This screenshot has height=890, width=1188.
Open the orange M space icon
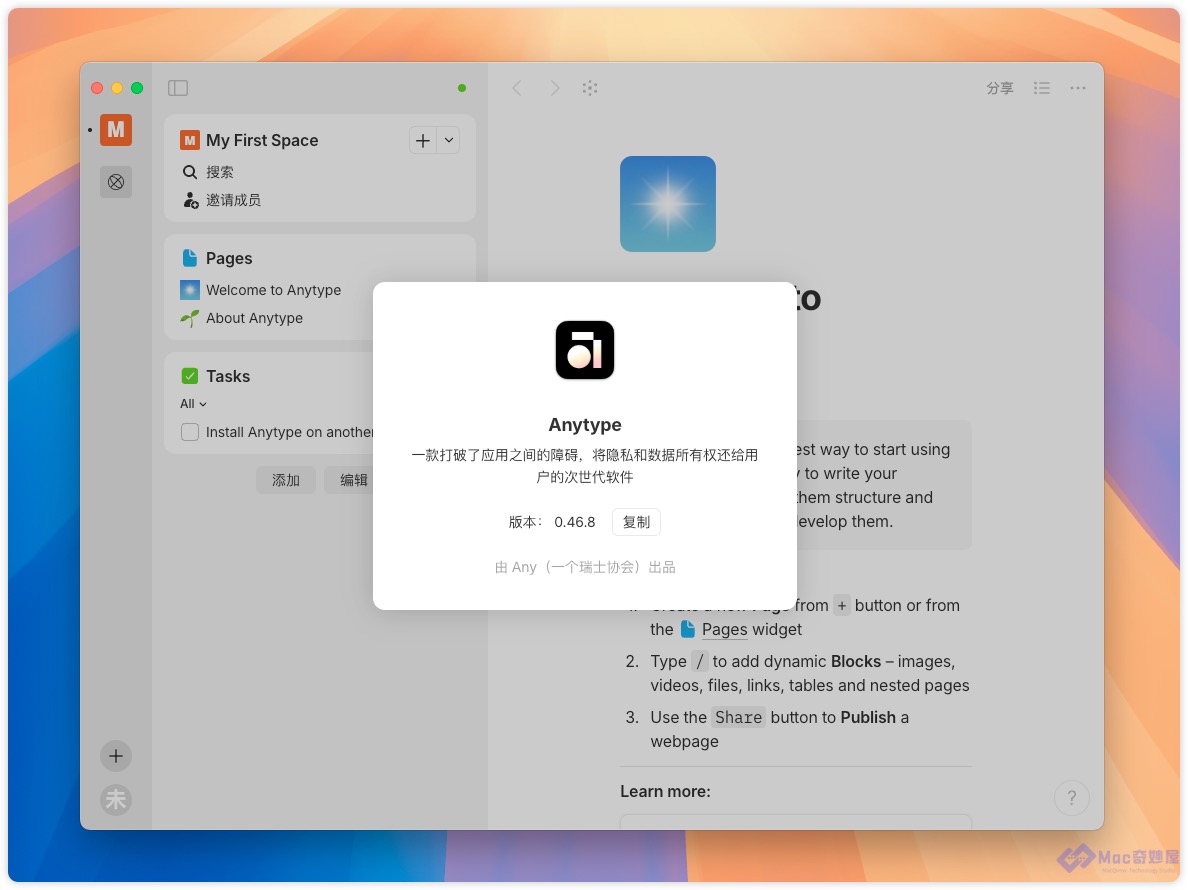pos(116,130)
